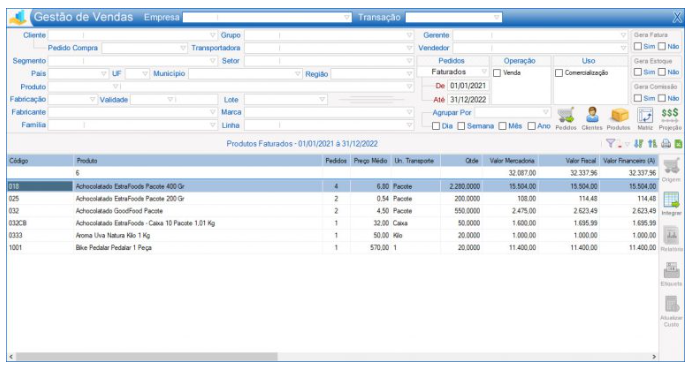
Task: Open the Matriz view icon
Action: (x=645, y=116)
